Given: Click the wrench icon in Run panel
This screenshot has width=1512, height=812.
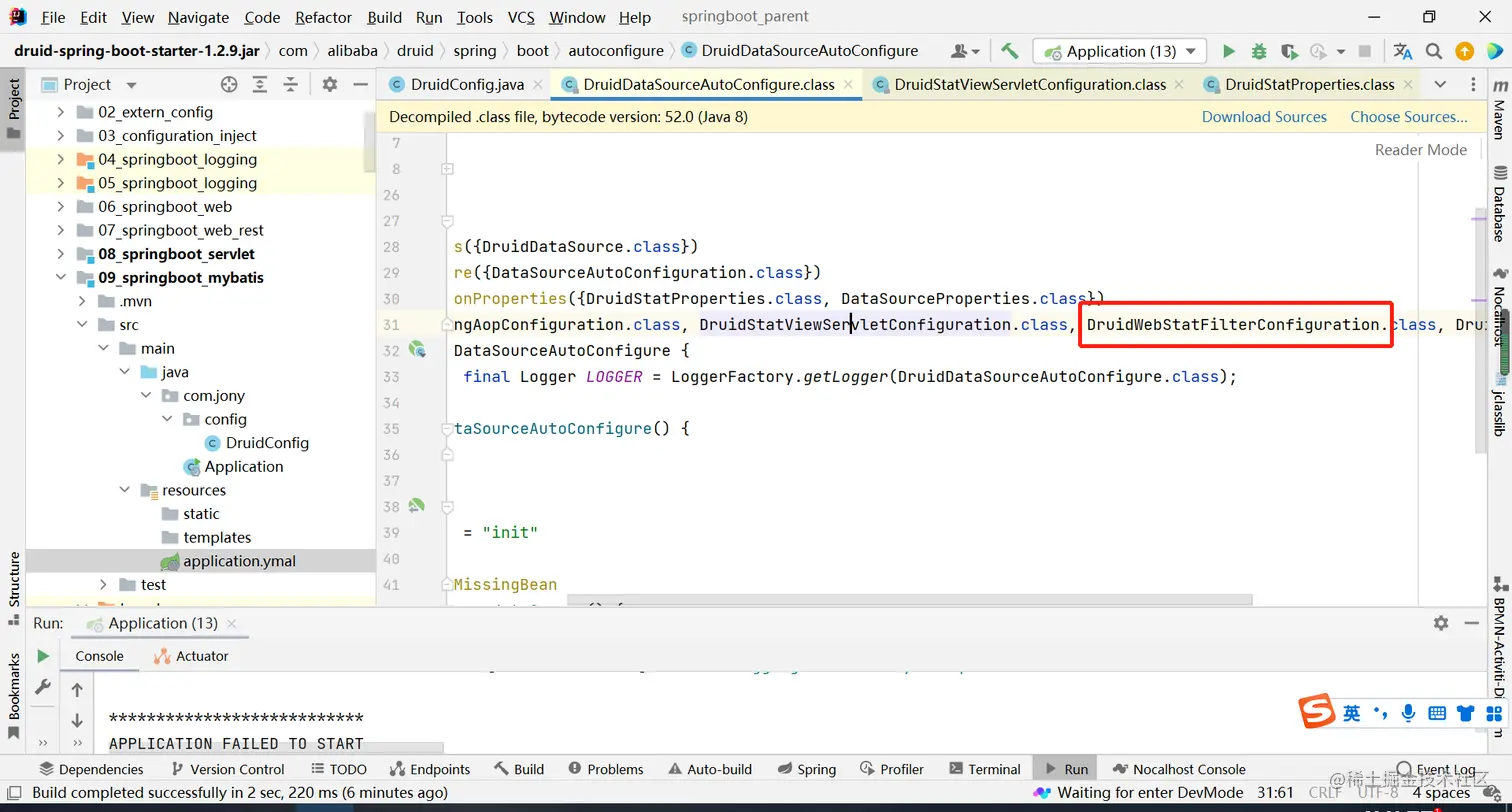Looking at the screenshot, I should click(43, 687).
